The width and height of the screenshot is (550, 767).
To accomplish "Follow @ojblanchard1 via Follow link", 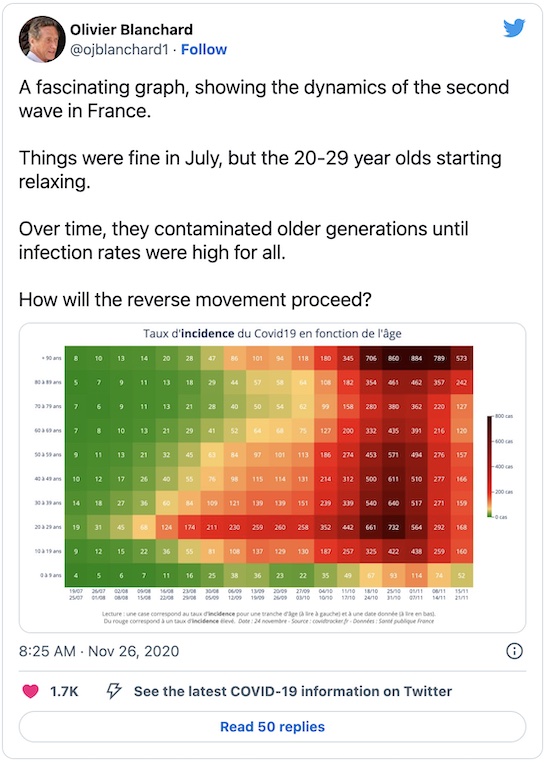I will coord(204,49).
